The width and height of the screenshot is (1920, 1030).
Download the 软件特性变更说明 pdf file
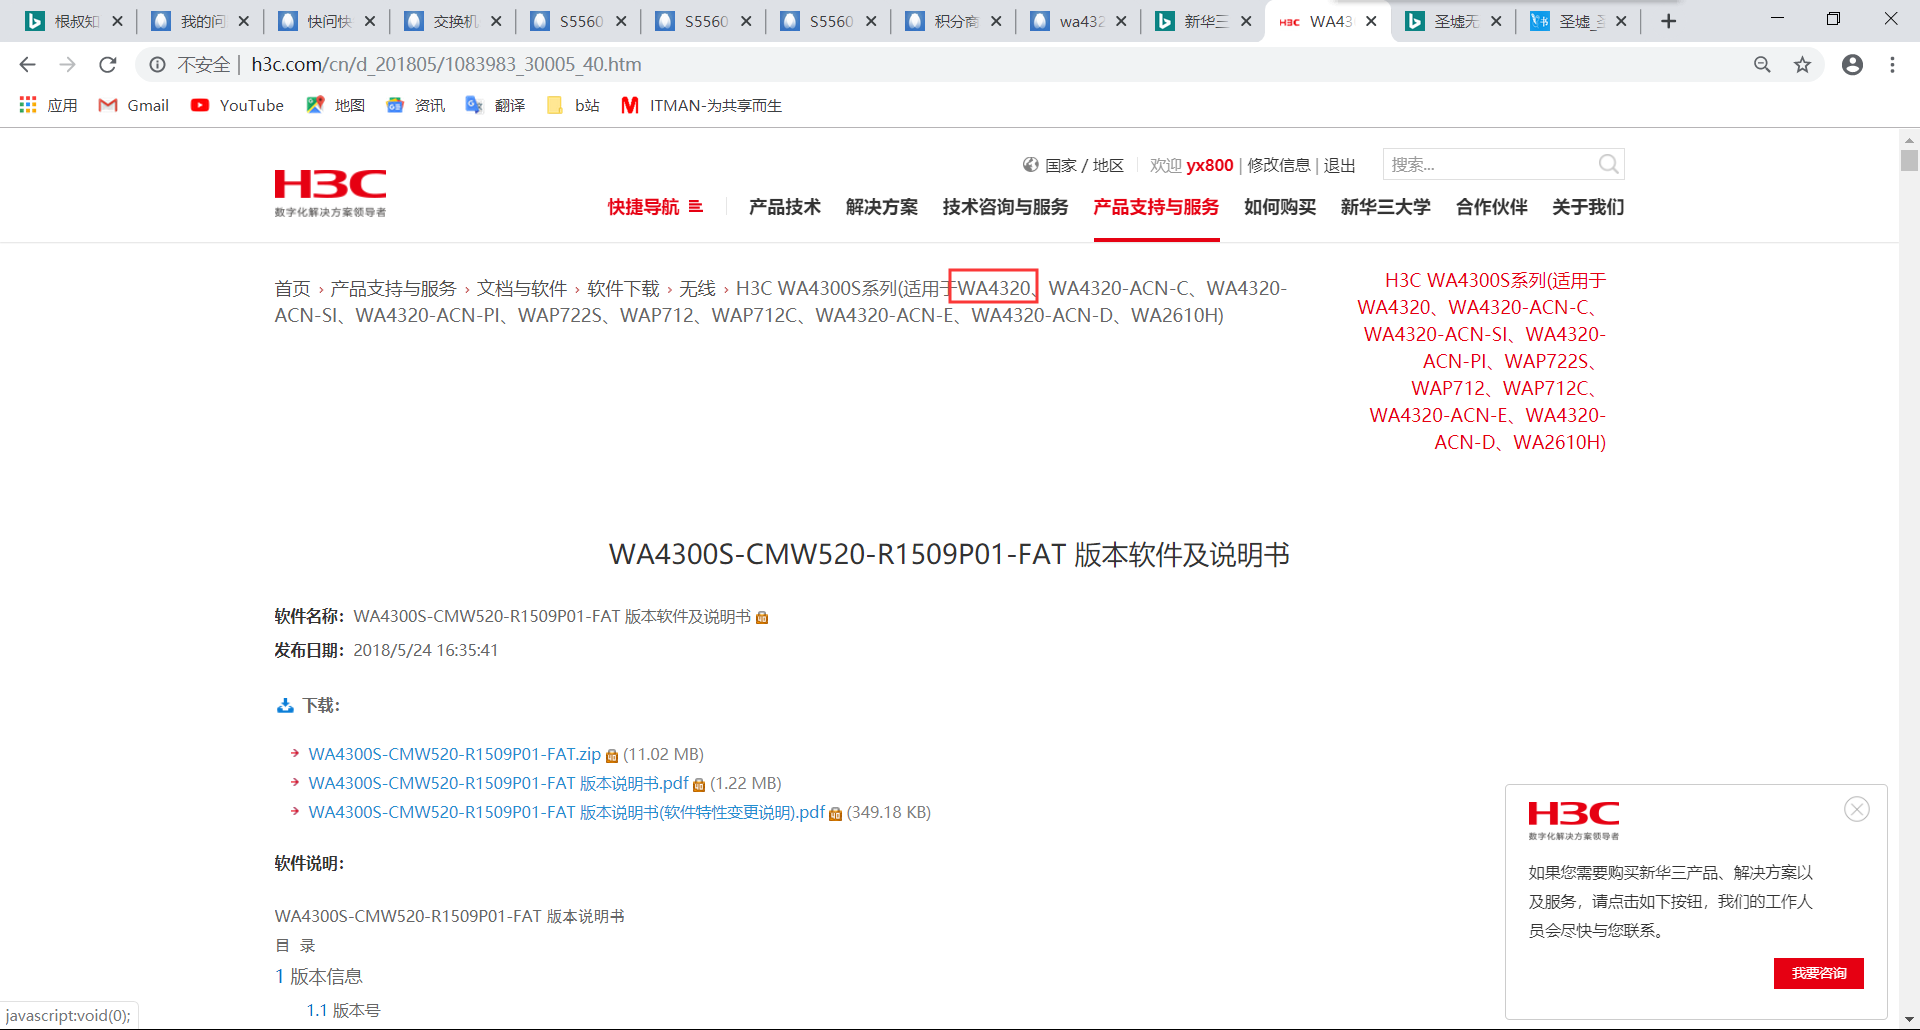click(x=566, y=812)
